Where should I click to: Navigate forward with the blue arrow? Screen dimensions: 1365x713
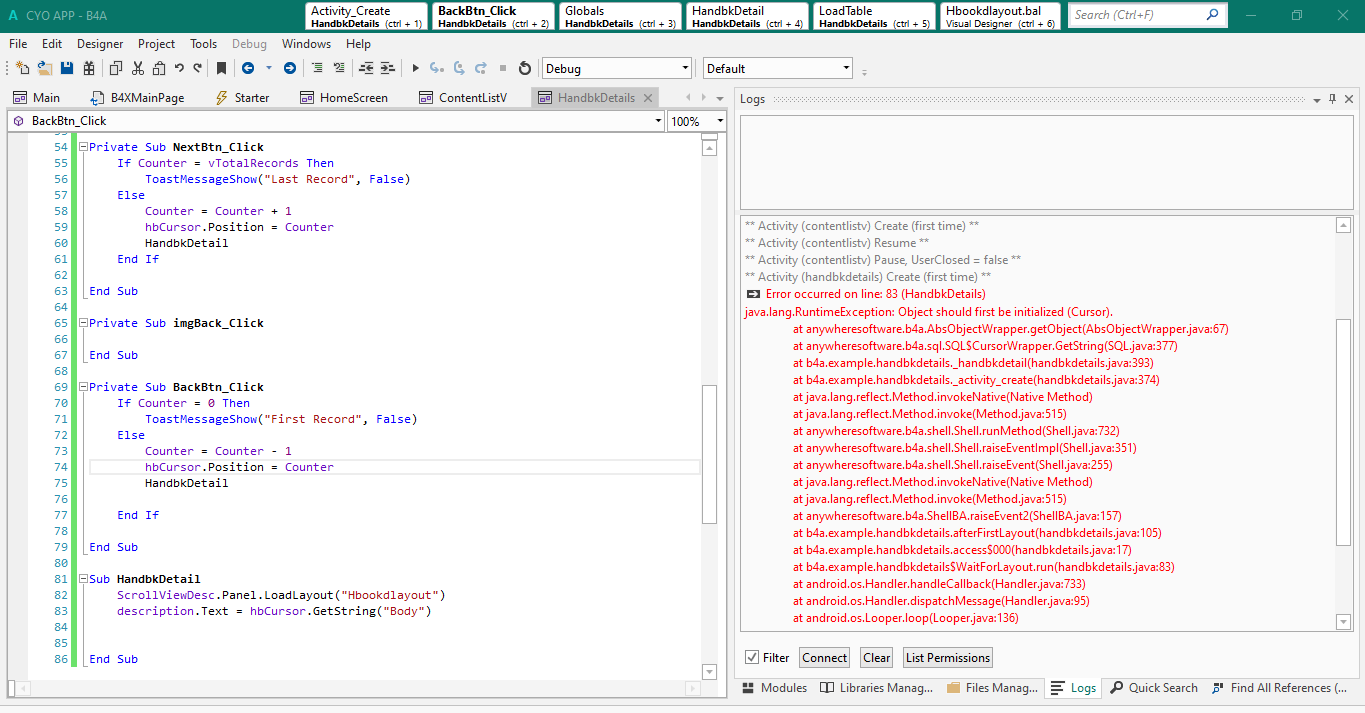click(x=290, y=68)
